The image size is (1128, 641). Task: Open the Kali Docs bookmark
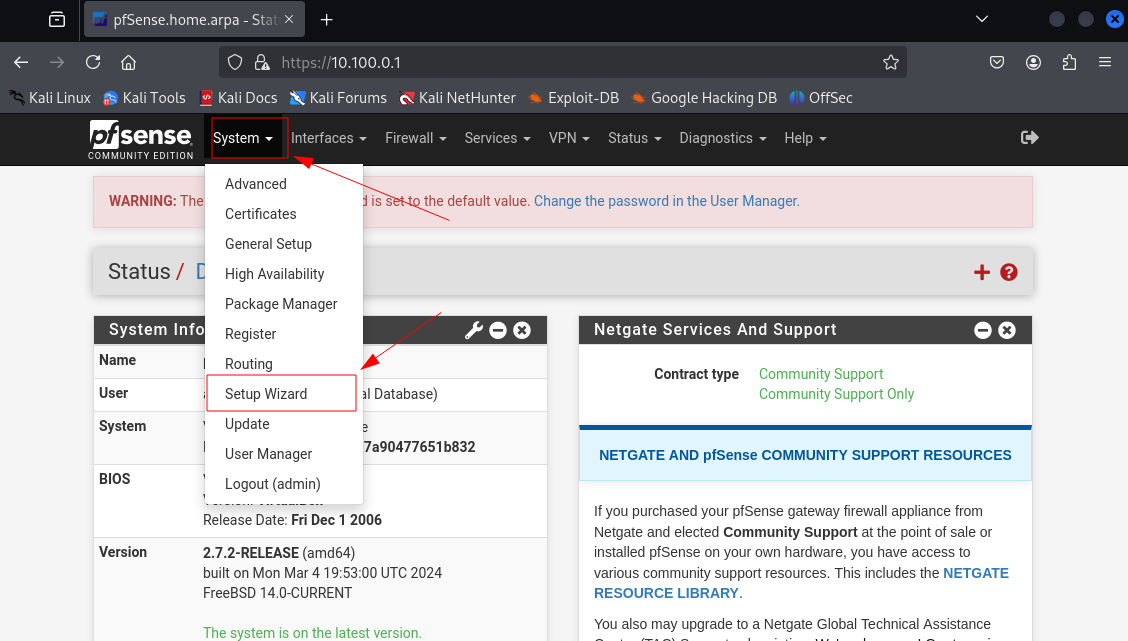[238, 98]
